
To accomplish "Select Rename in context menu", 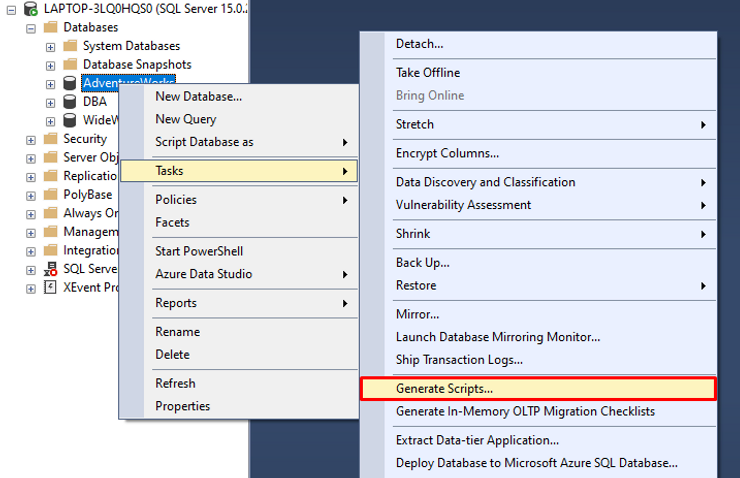I will click(239, 332).
